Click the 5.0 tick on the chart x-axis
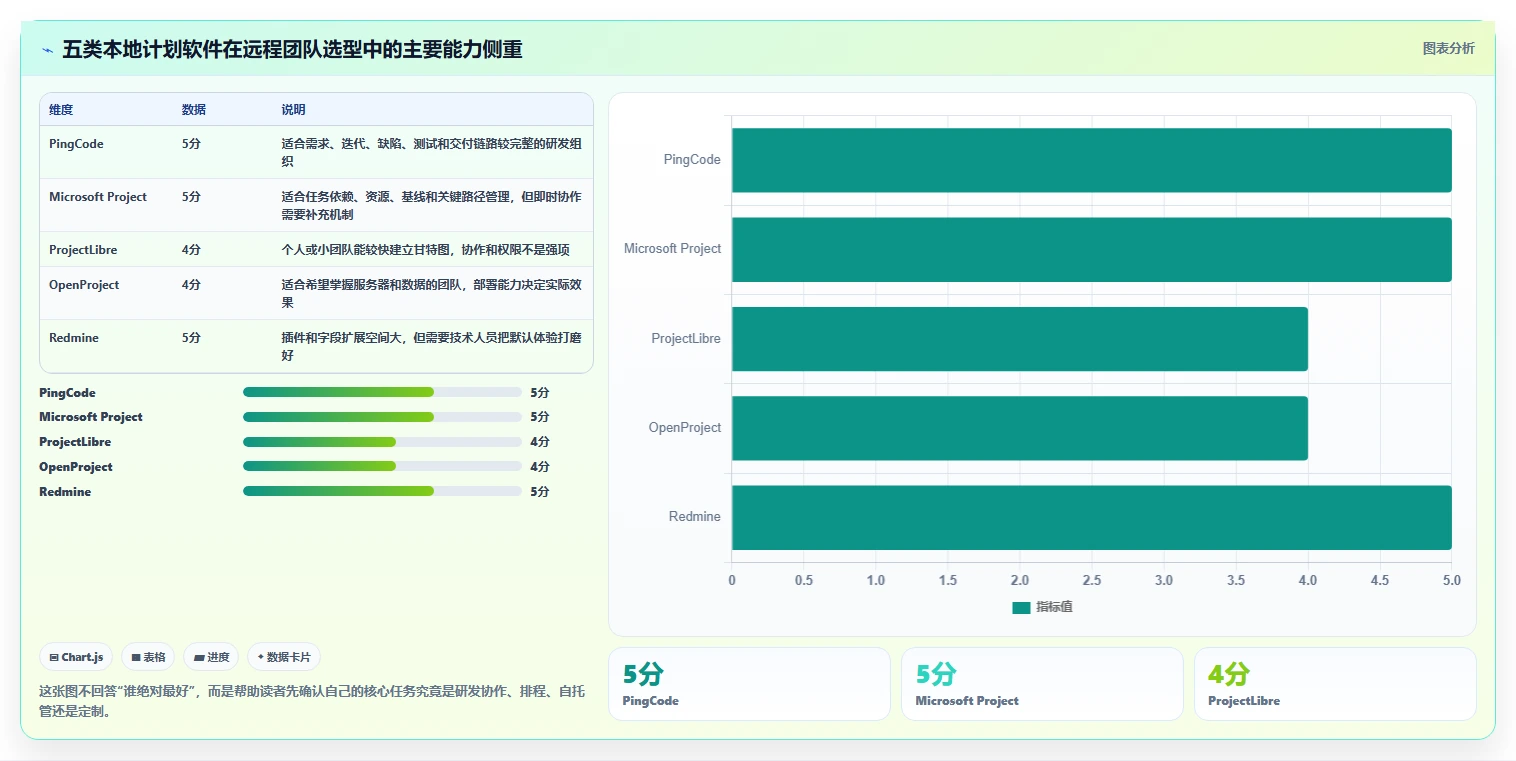The height and width of the screenshot is (761, 1516). click(1451, 580)
